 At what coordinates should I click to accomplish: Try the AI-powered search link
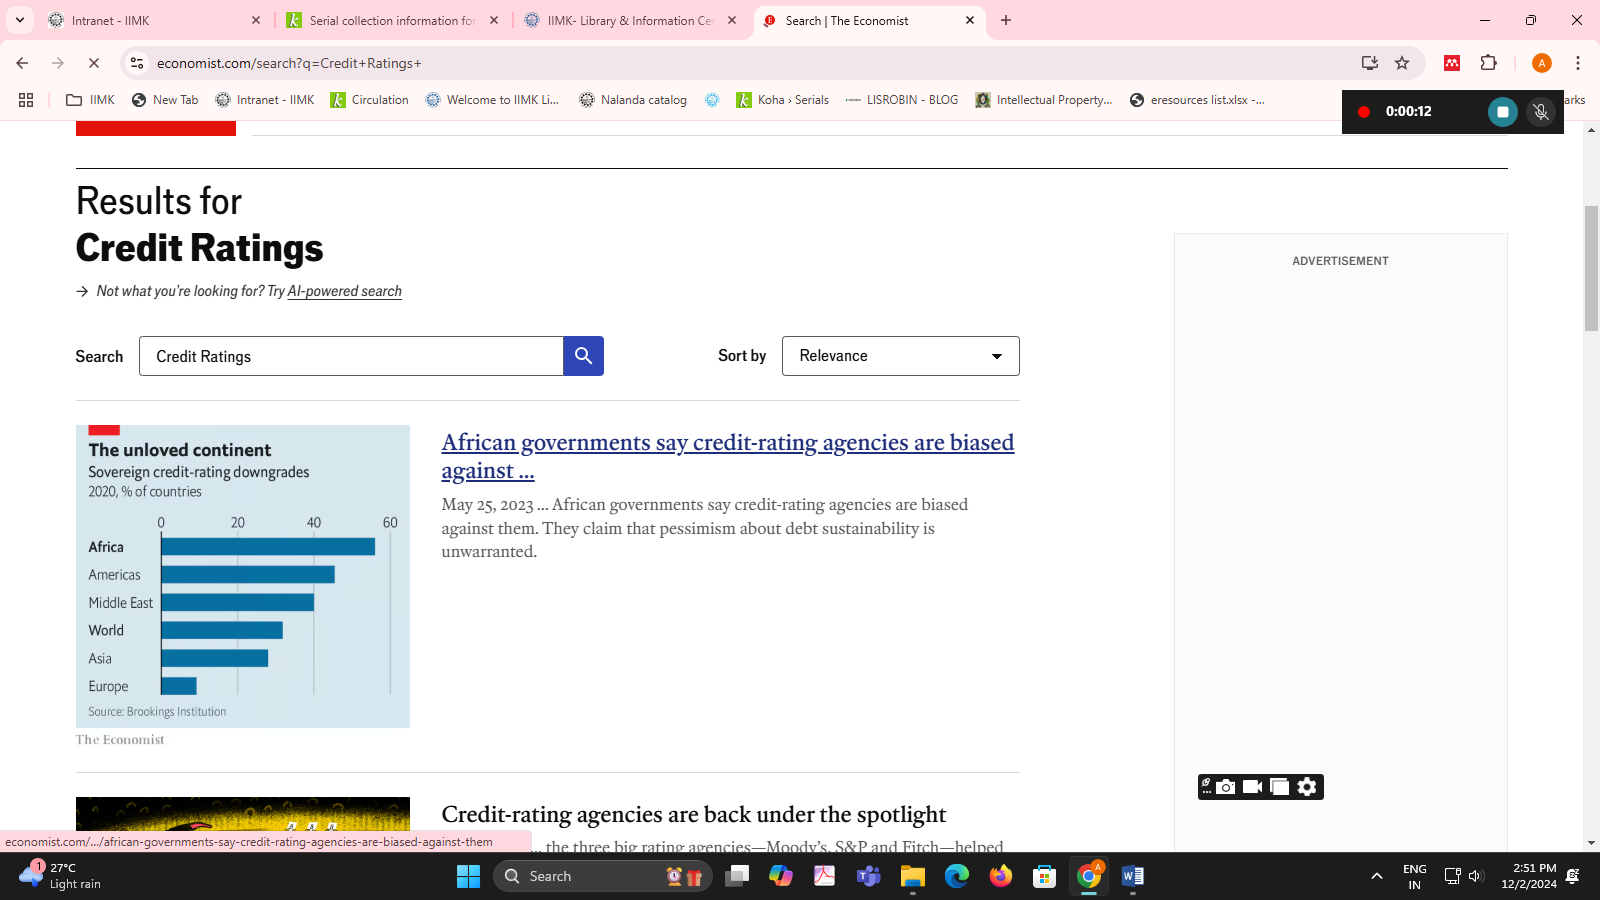(x=344, y=291)
